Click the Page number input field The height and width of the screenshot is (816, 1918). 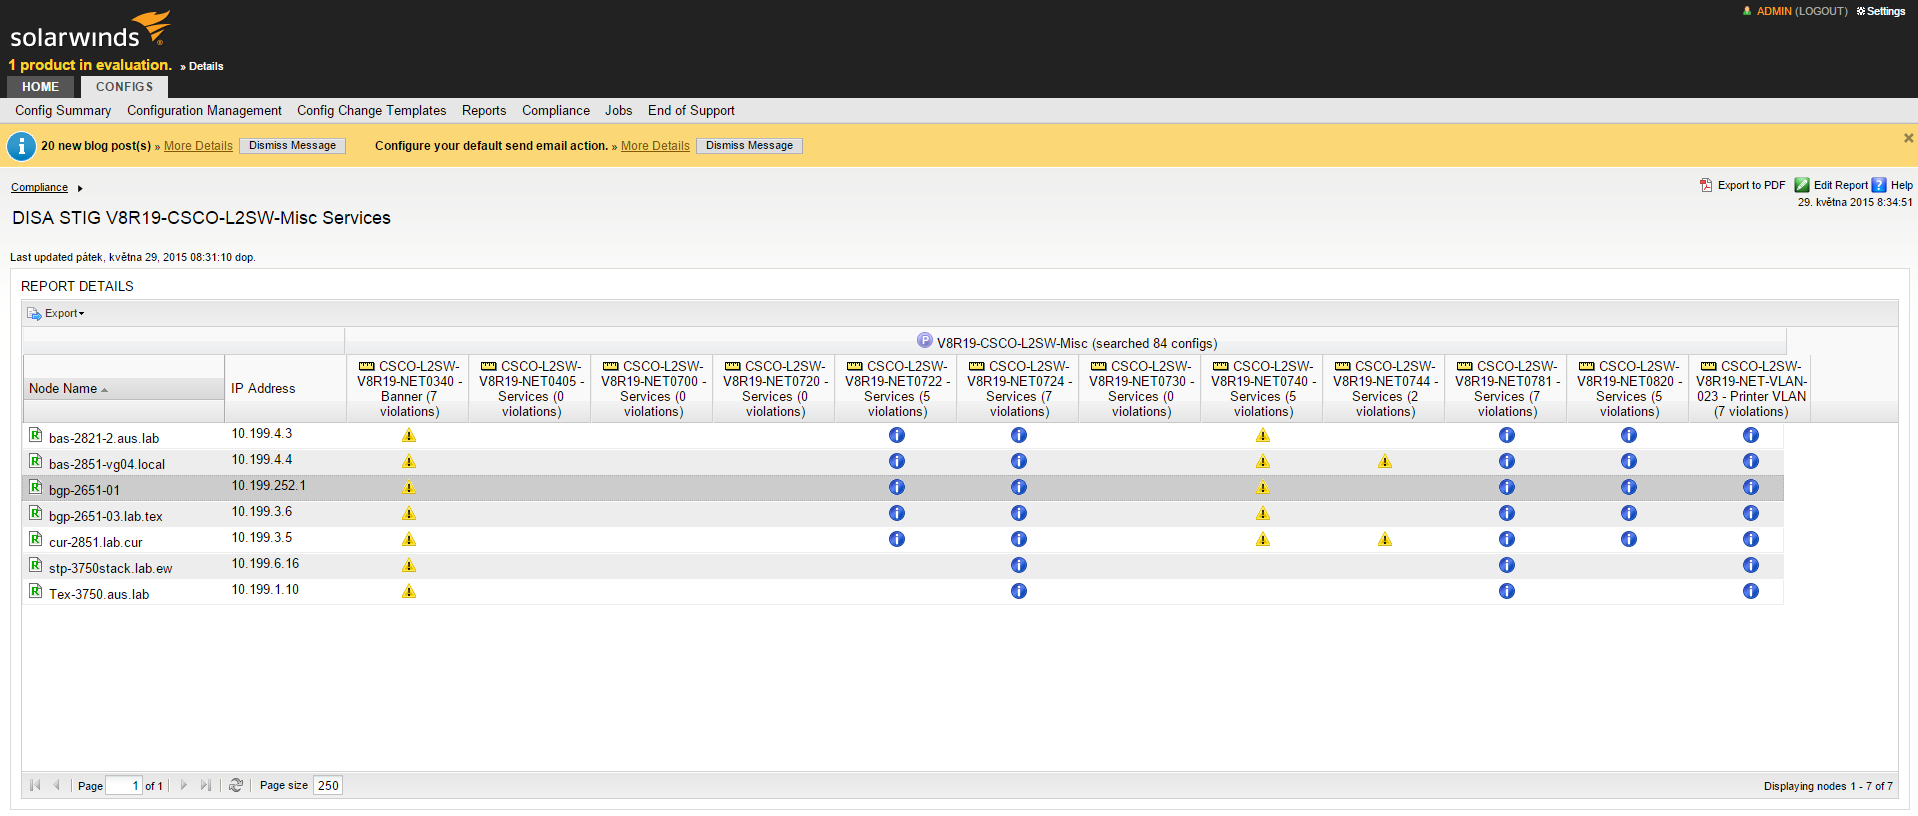(124, 785)
